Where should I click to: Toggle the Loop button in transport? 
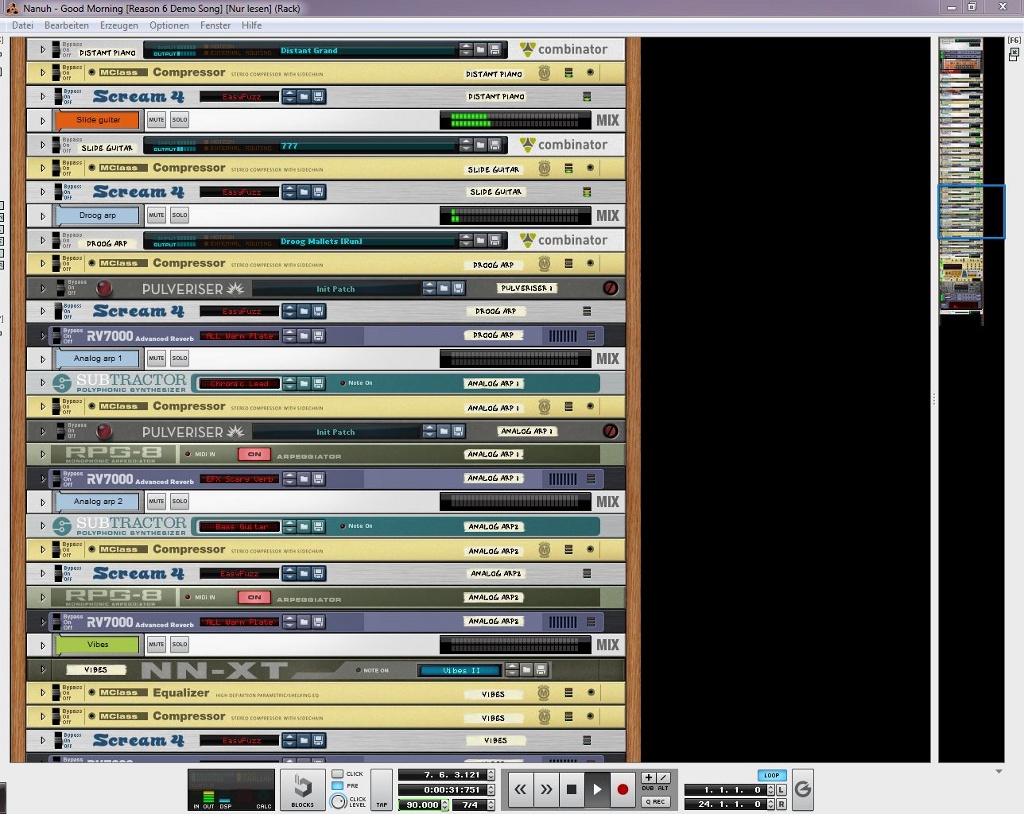tap(771, 775)
